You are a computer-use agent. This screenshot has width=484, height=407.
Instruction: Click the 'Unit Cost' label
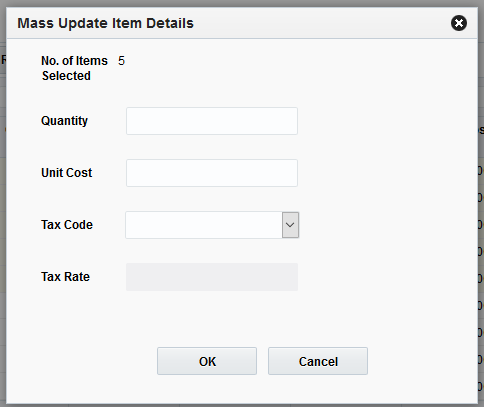click(x=67, y=173)
